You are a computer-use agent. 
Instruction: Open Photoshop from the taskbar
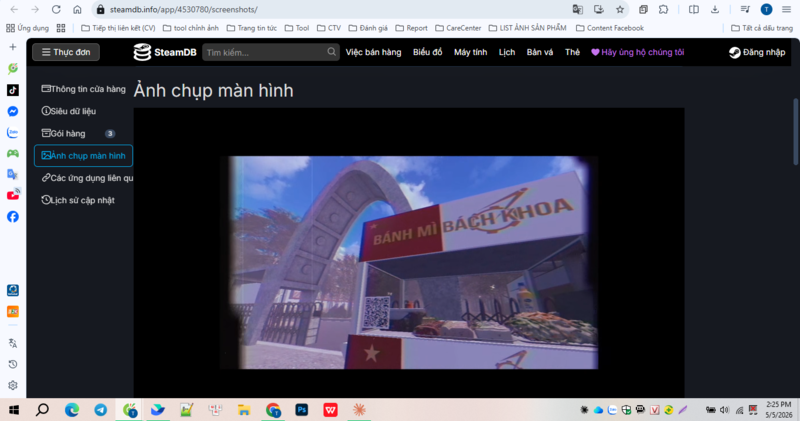click(302, 410)
